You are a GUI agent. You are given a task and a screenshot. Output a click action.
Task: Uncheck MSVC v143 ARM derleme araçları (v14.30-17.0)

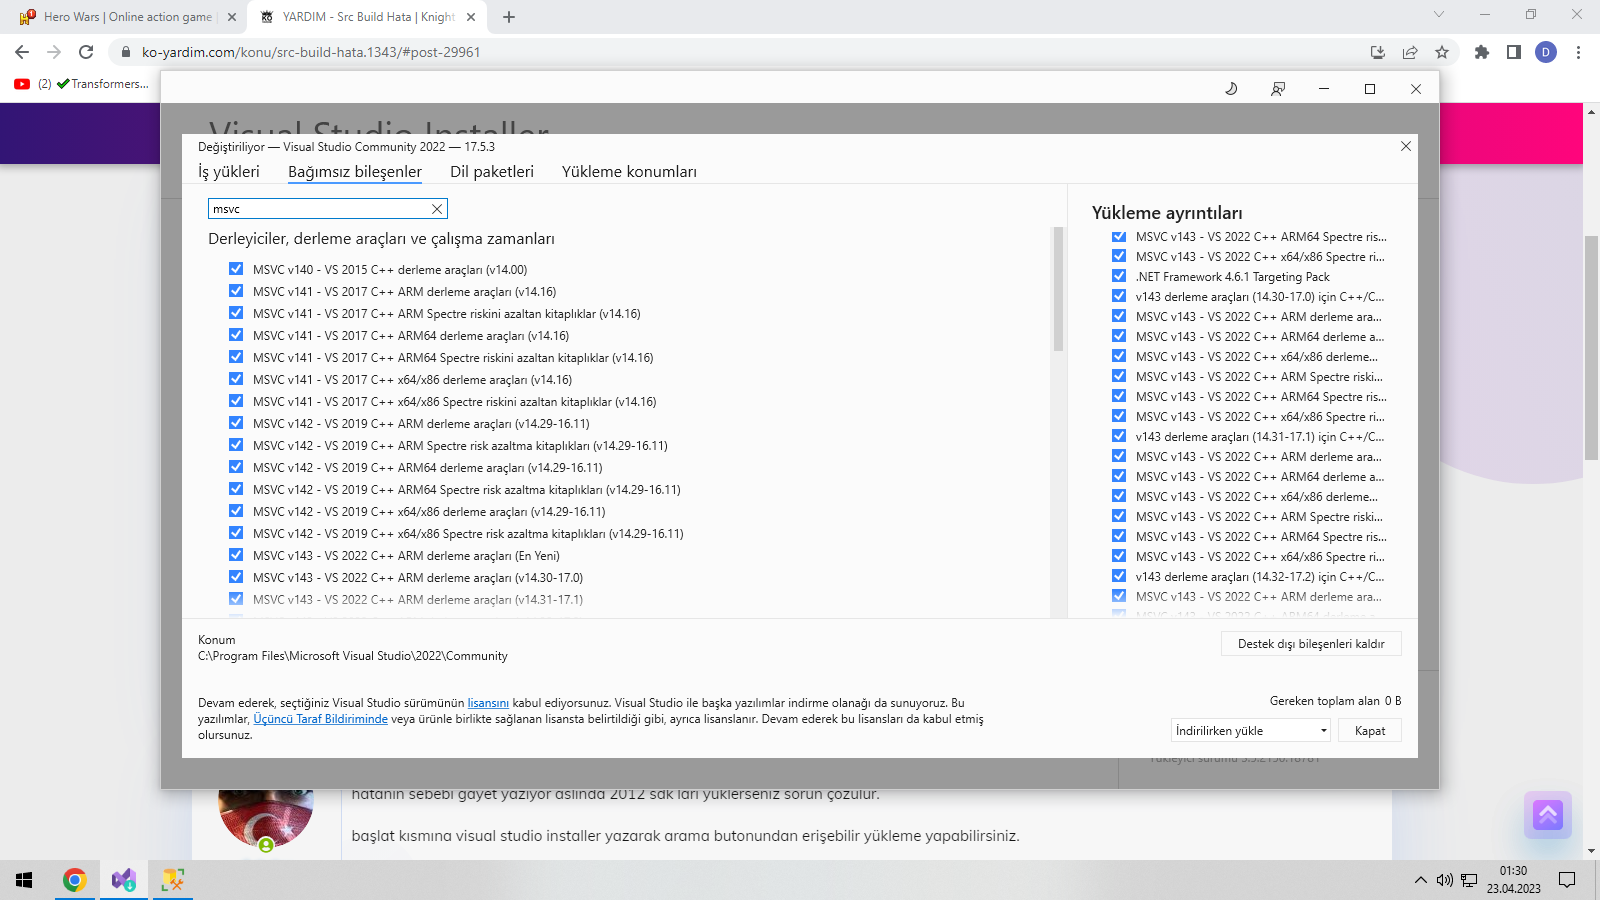pyautogui.click(x=236, y=577)
